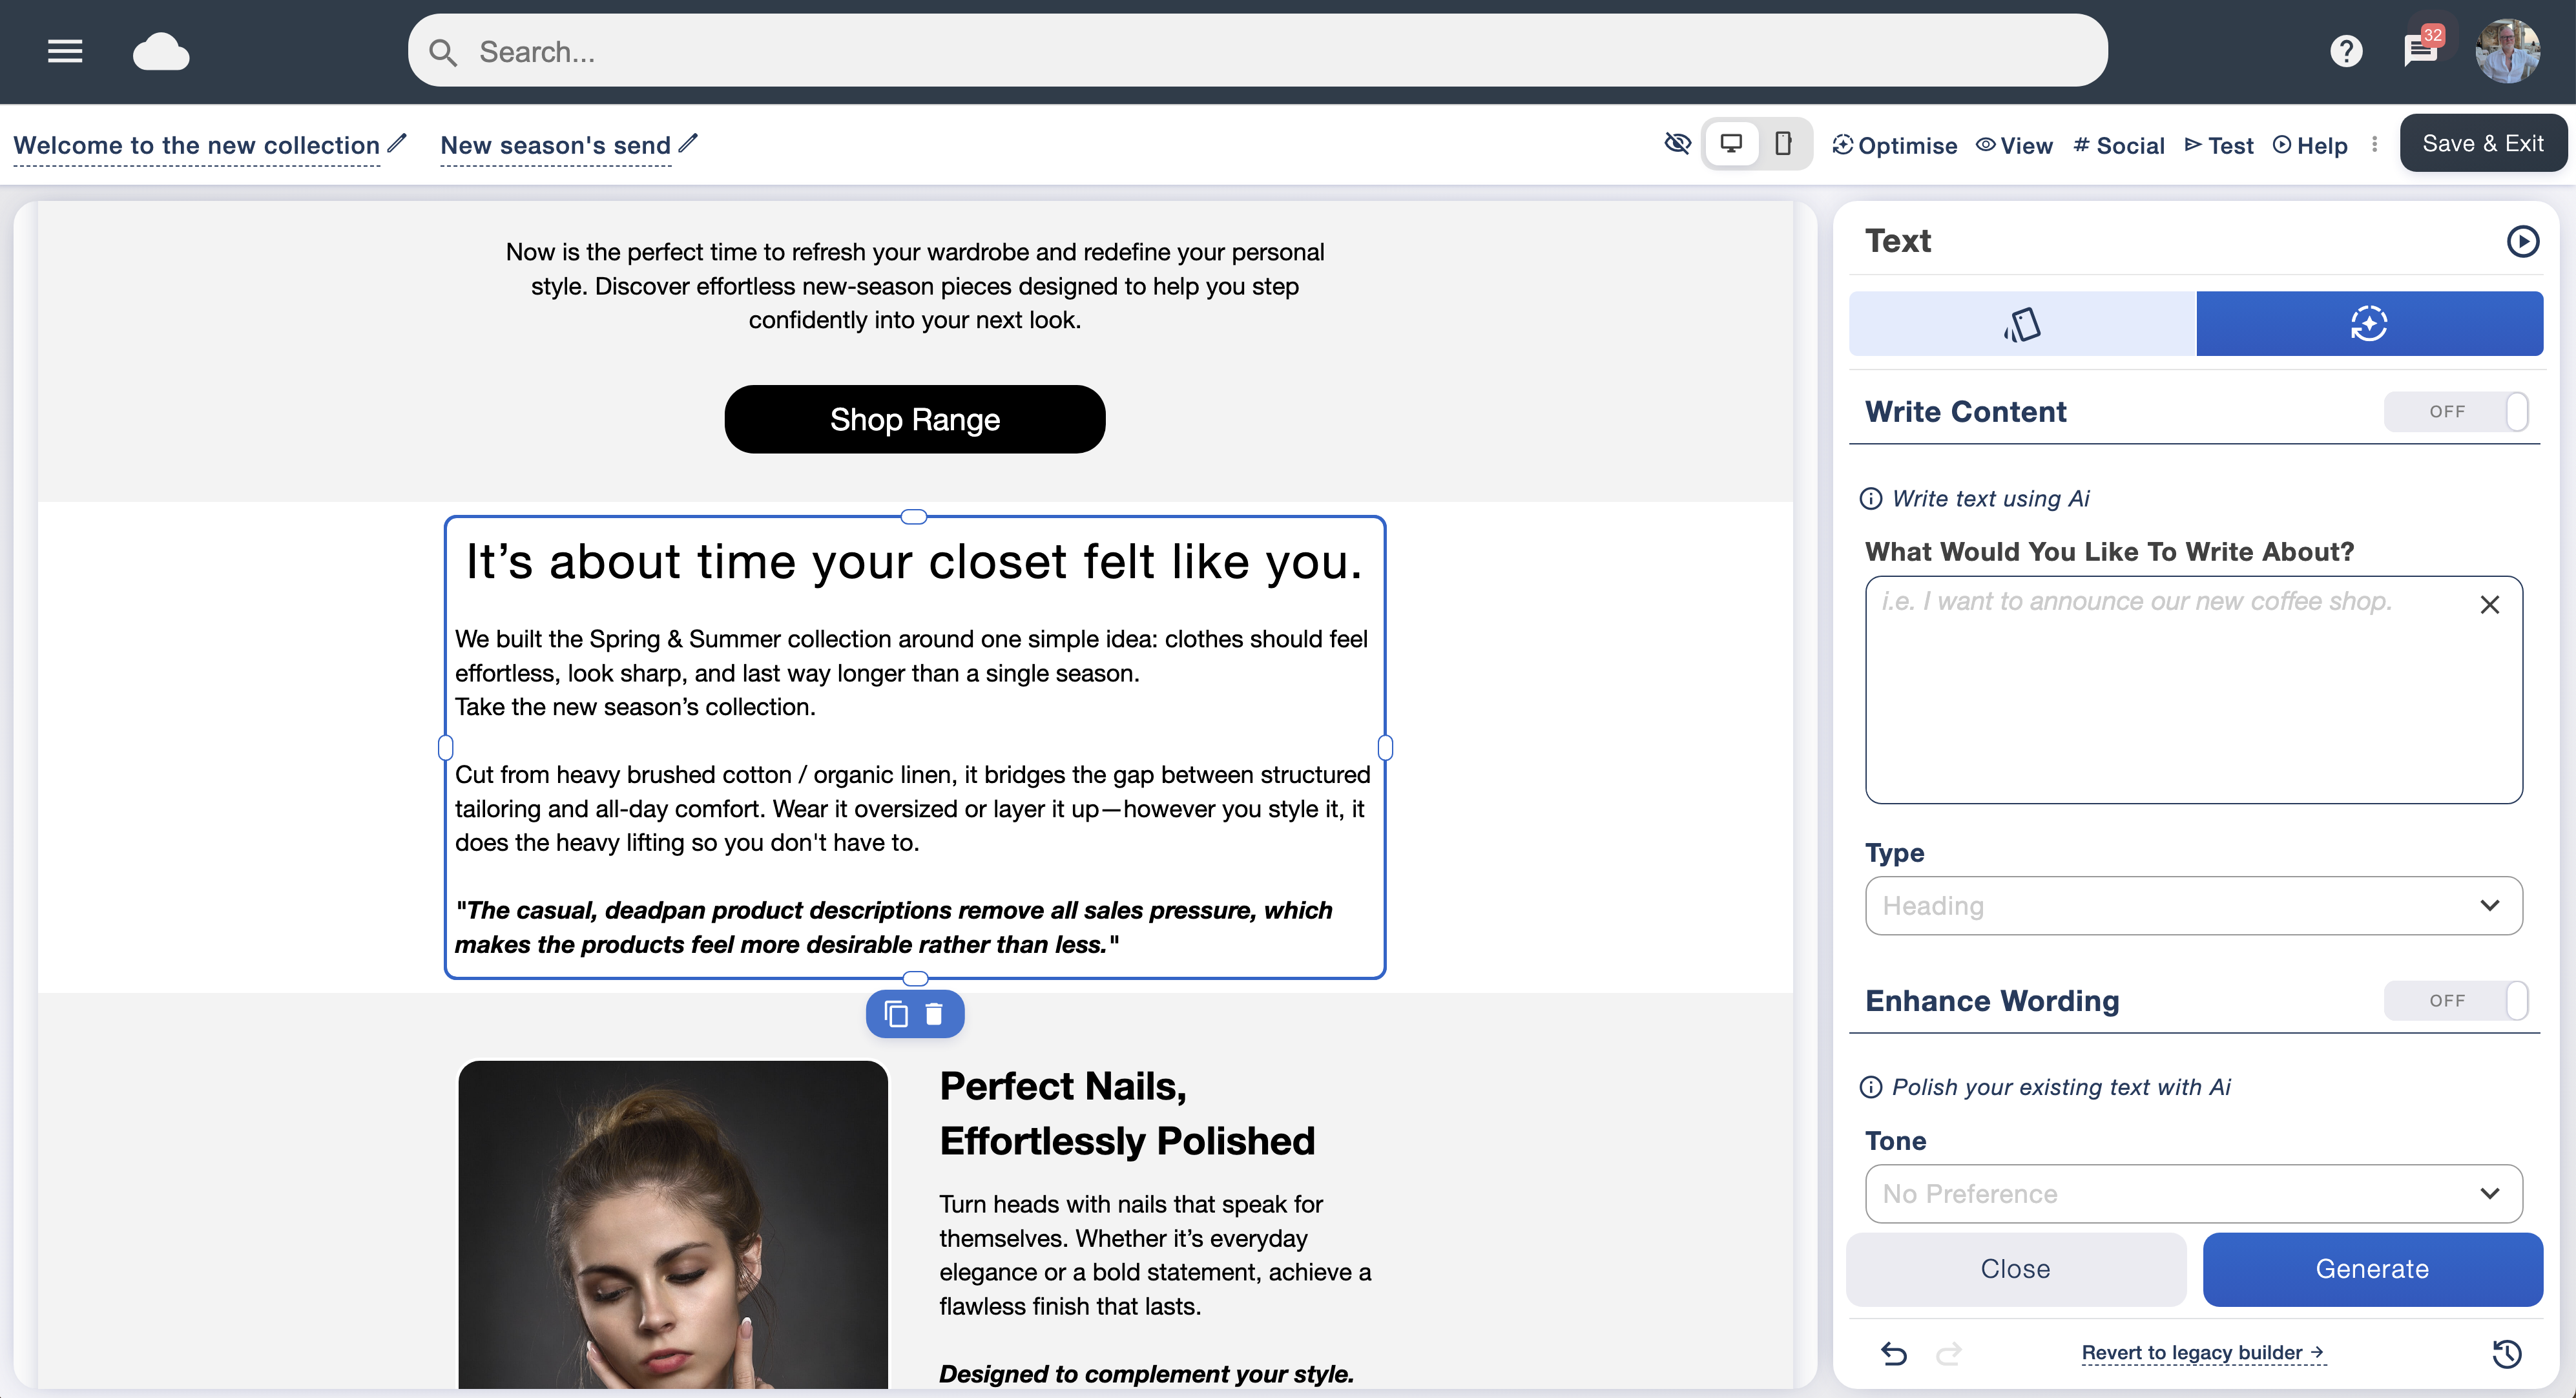This screenshot has width=2576, height=1398.
Task: Click Save & Exit
Action: [x=2482, y=144]
